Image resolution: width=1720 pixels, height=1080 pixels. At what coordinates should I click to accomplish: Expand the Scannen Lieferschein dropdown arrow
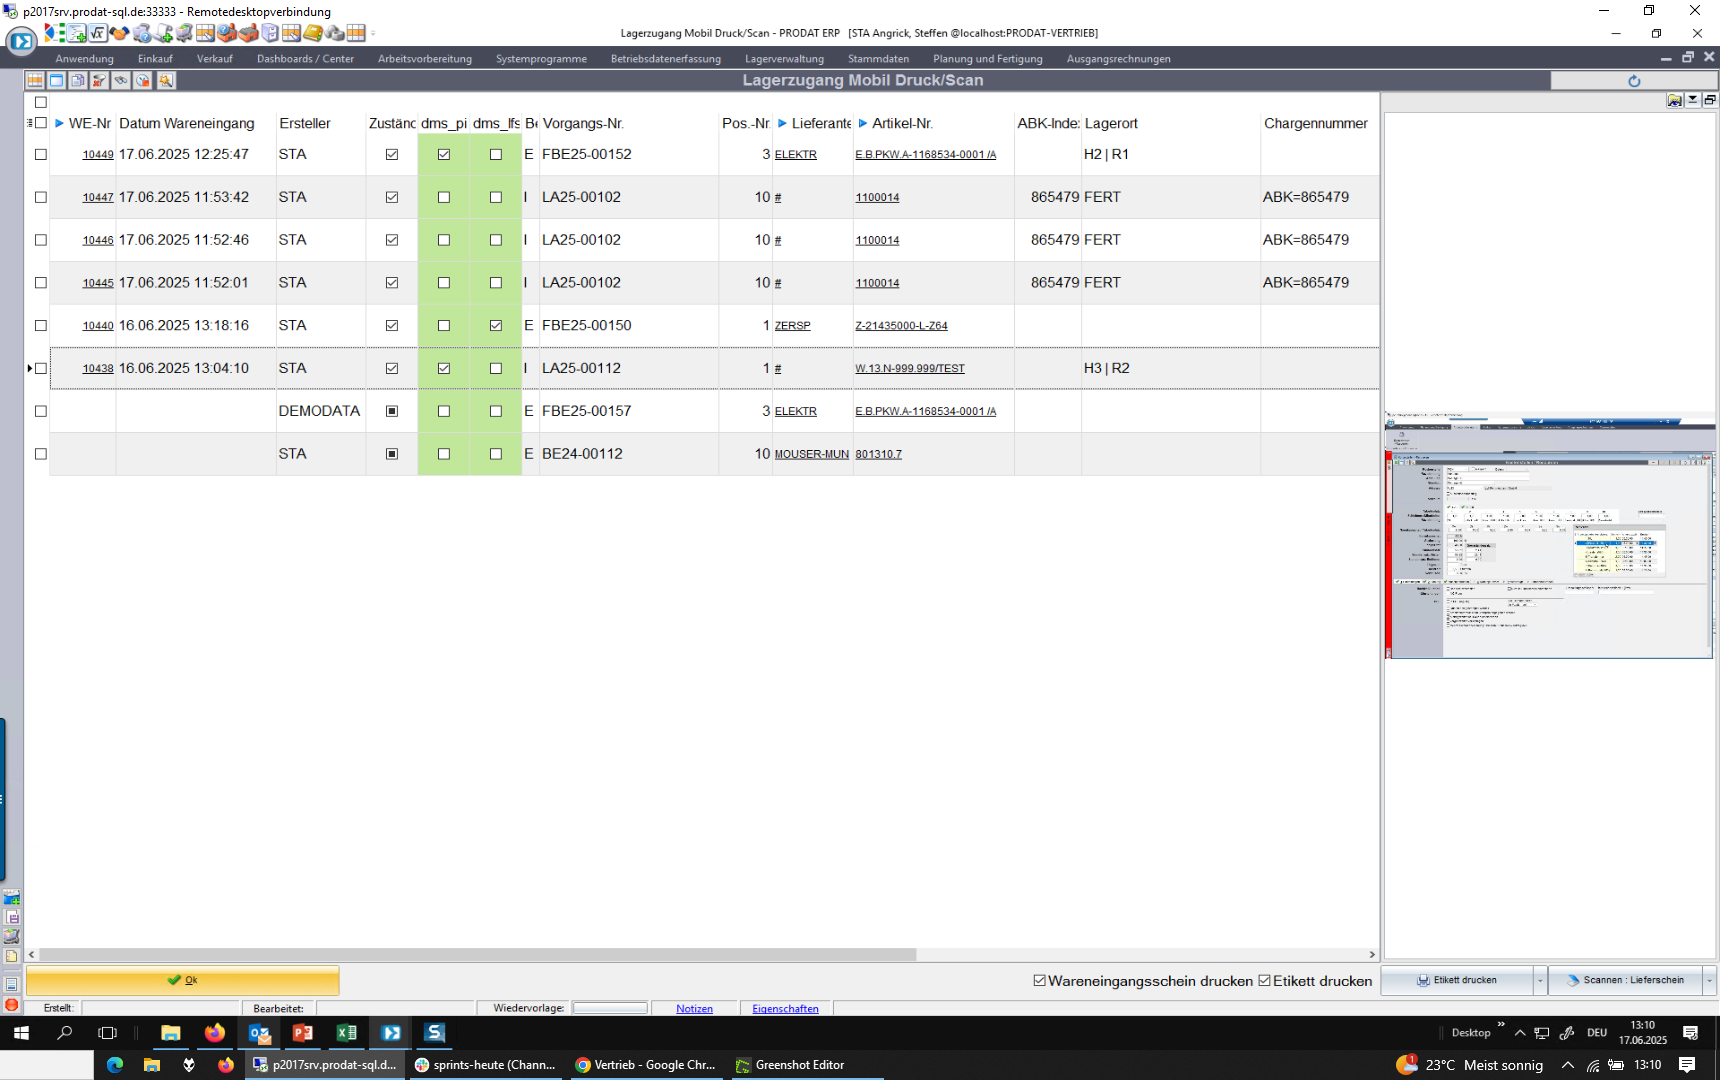pyautogui.click(x=1709, y=981)
